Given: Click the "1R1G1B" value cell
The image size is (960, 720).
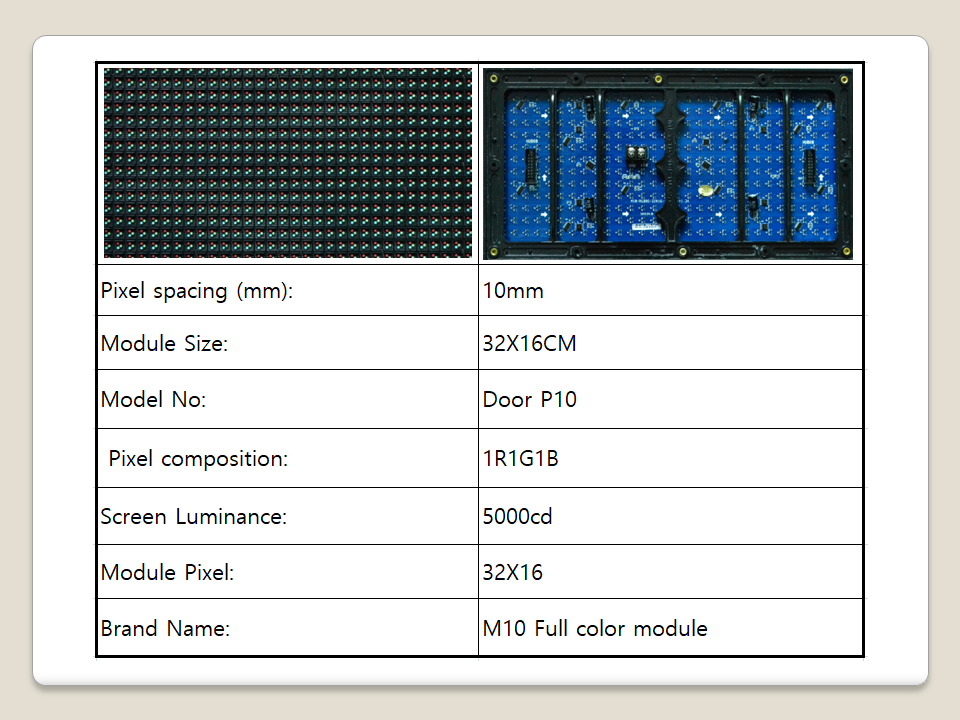Looking at the screenshot, I should tap(520, 459).
